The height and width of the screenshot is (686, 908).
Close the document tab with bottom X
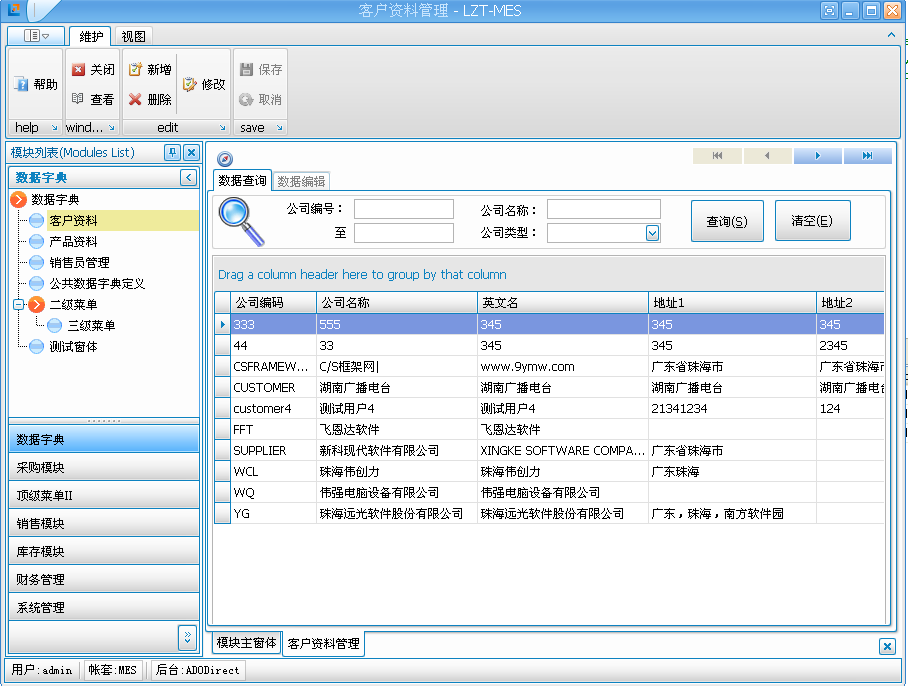coord(887,646)
